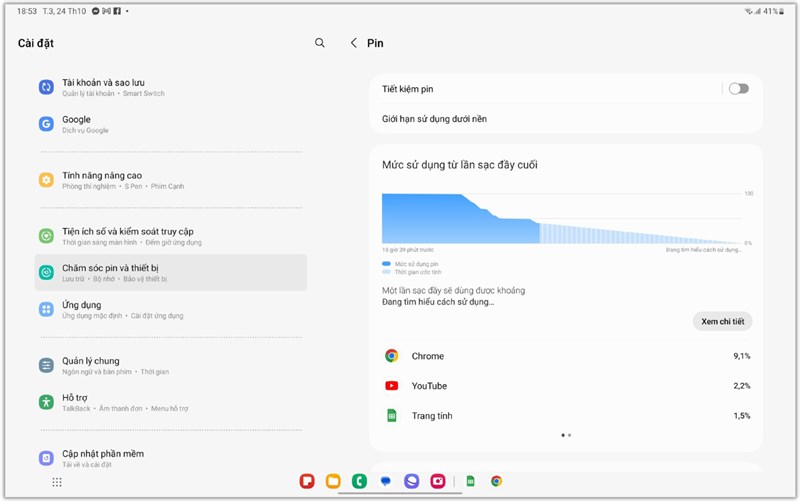800x501 pixels.
Task: Open the Ứng dụng settings item
Action: pos(171,310)
